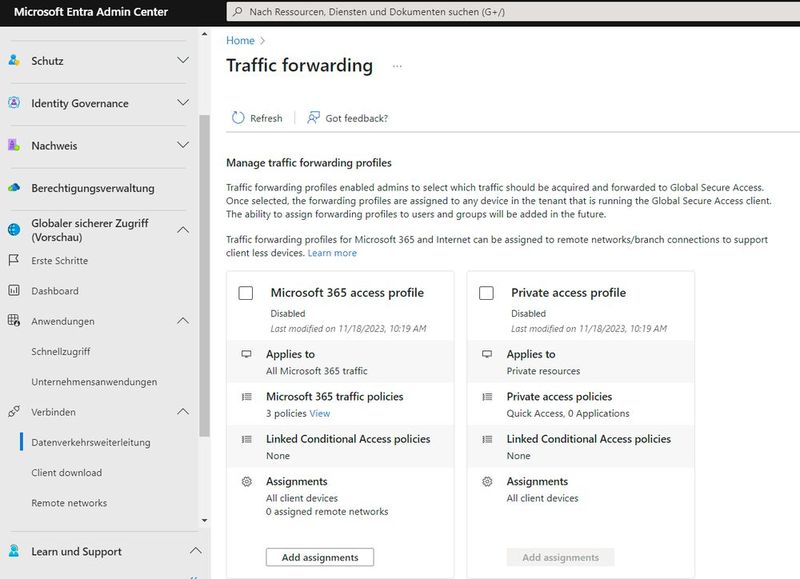
Task: Click the Berechtigungsverwaltung cloud icon
Action: tap(12, 187)
